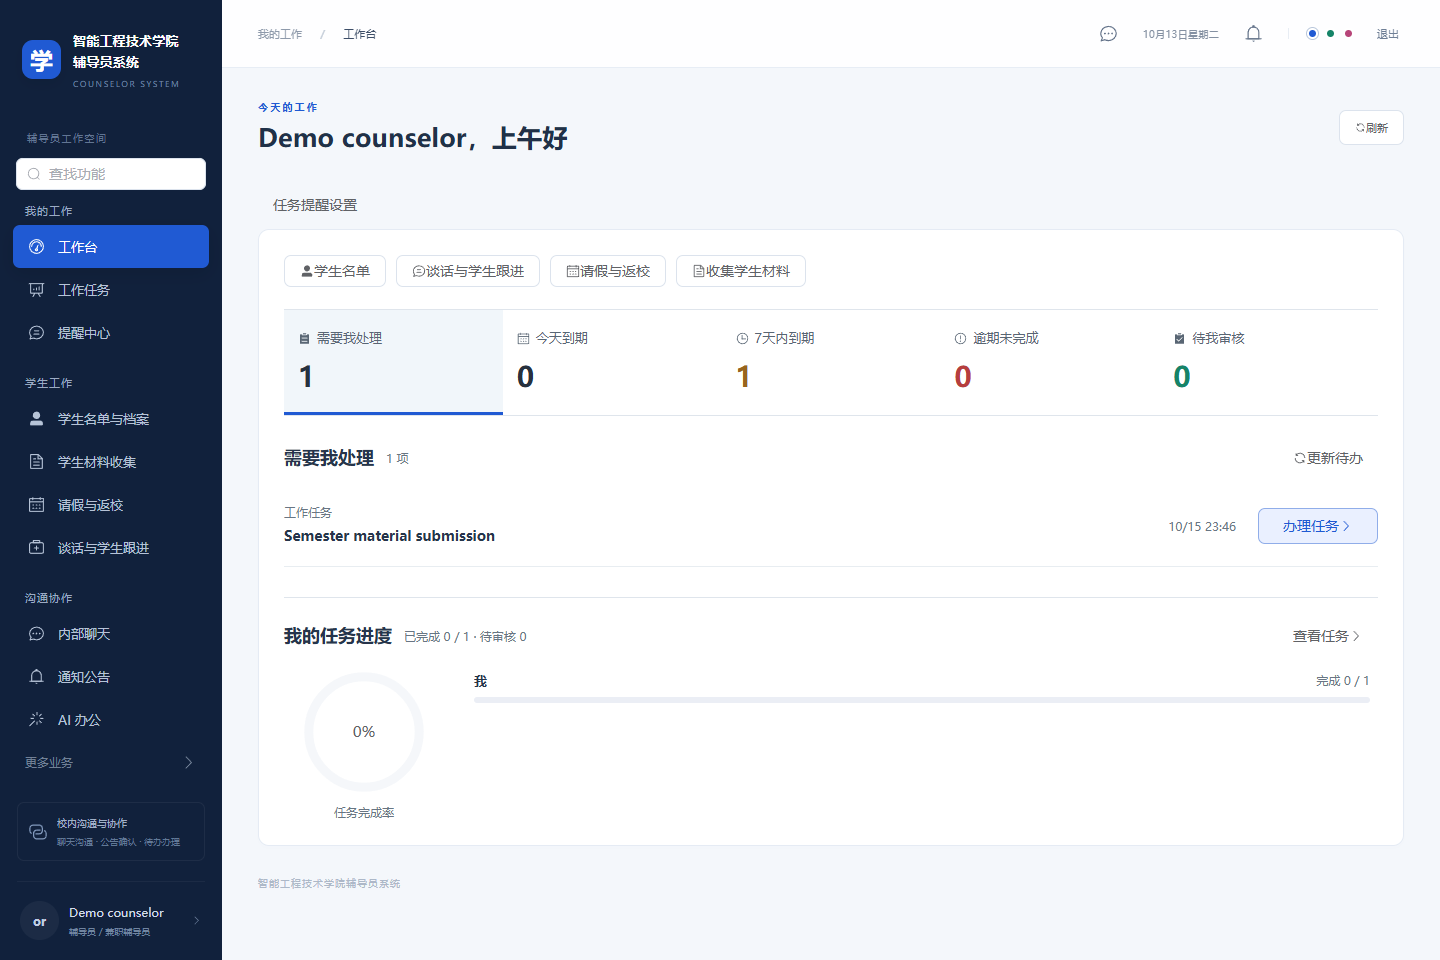Open the 查看任务 link
The image size is (1440, 960).
[1326, 636]
